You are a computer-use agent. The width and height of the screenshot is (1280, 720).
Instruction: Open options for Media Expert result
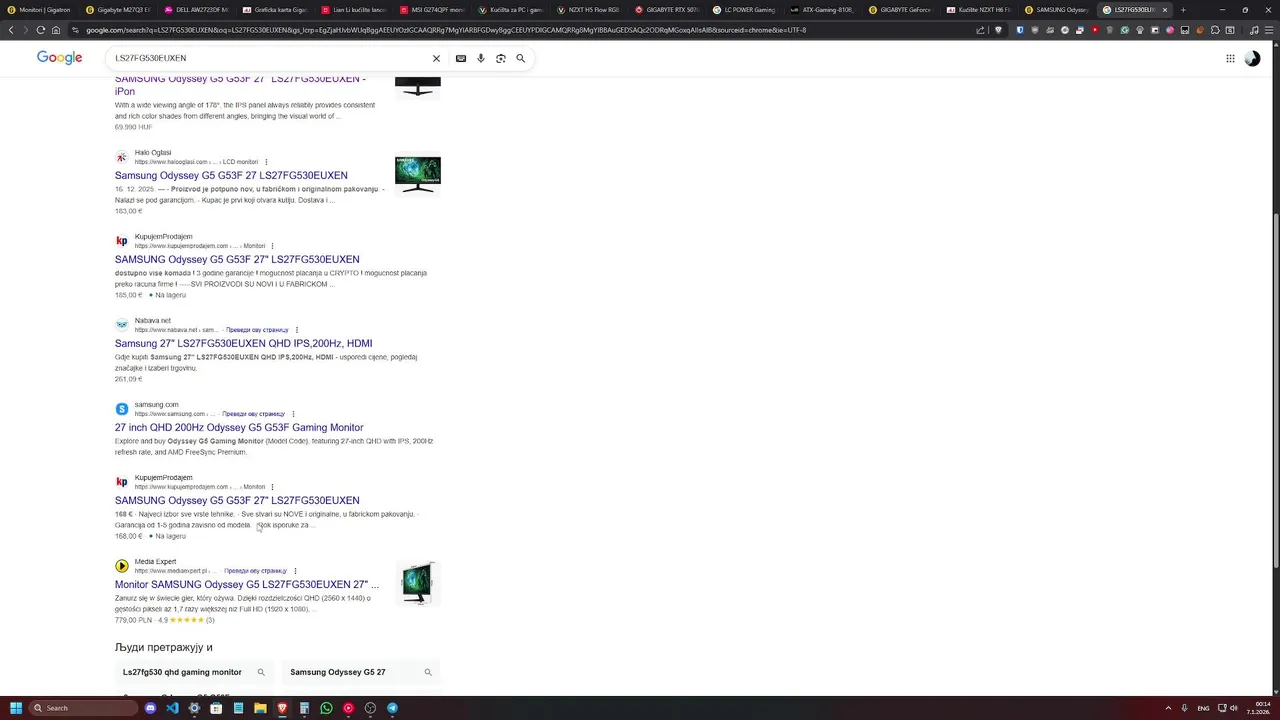[x=294, y=571]
